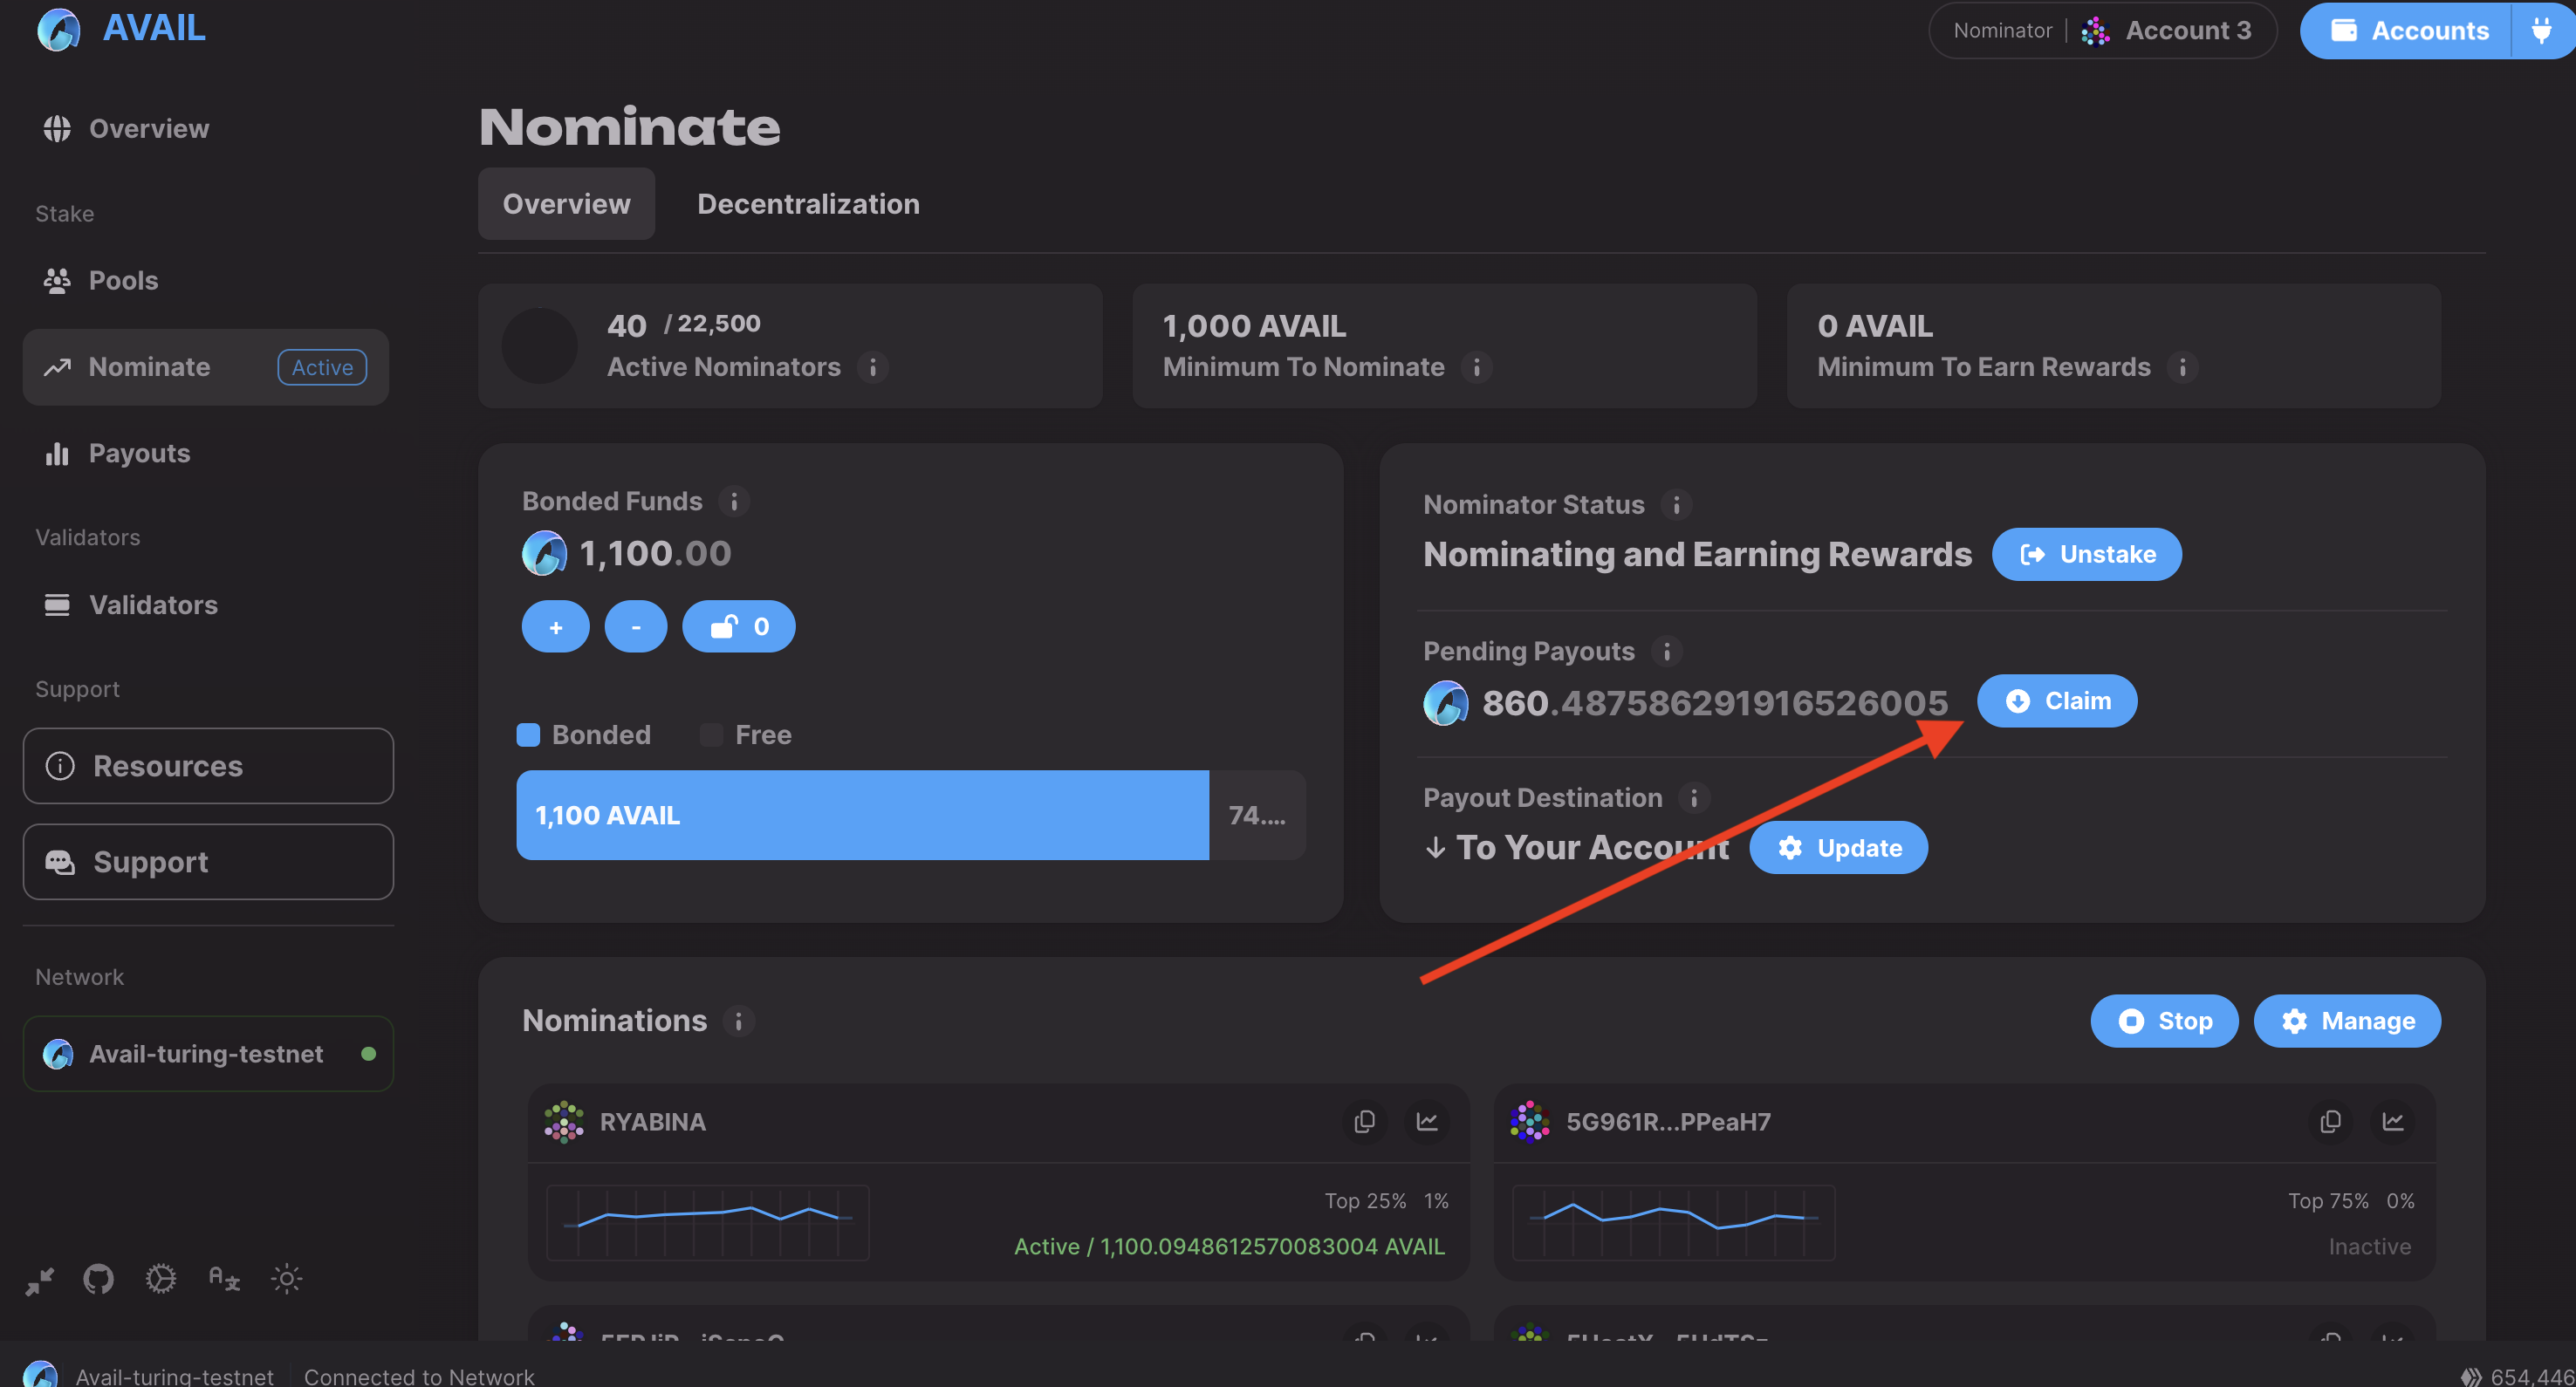Click the GitHub icon in the sidebar footer
The image size is (2576, 1387).
[x=98, y=1278]
